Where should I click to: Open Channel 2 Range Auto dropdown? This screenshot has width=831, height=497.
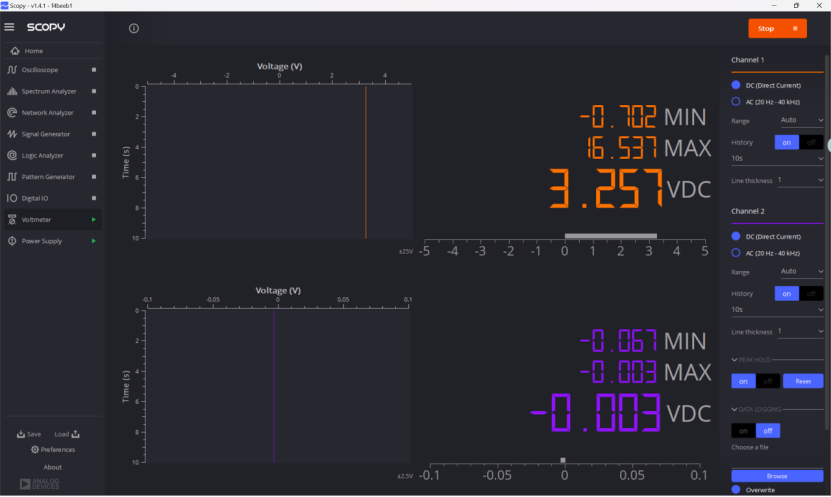point(801,272)
